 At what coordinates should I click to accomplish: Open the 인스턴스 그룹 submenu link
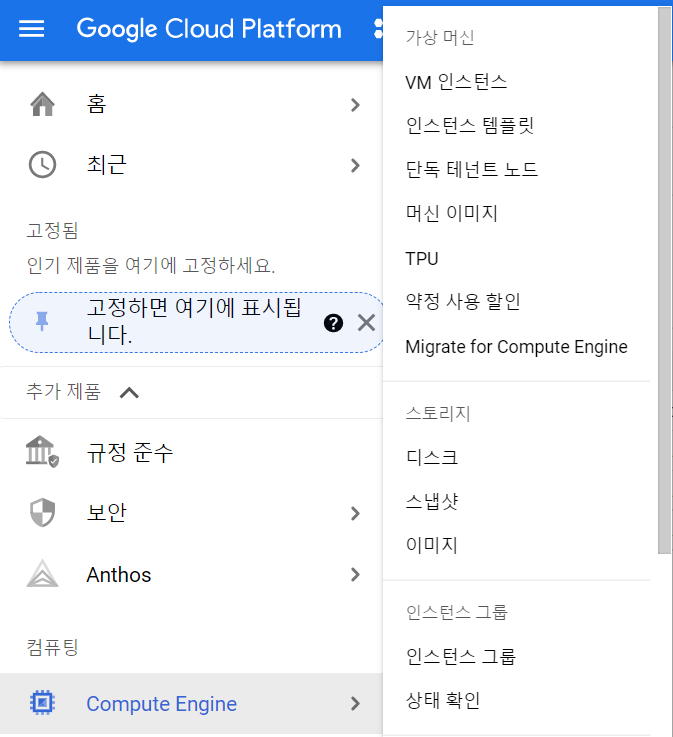click(461, 656)
